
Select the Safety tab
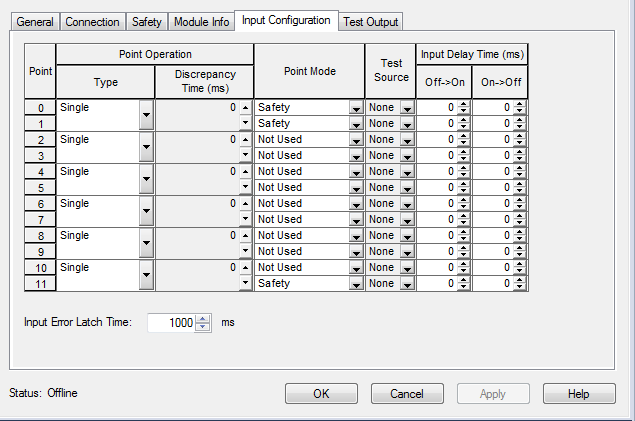coord(147,22)
